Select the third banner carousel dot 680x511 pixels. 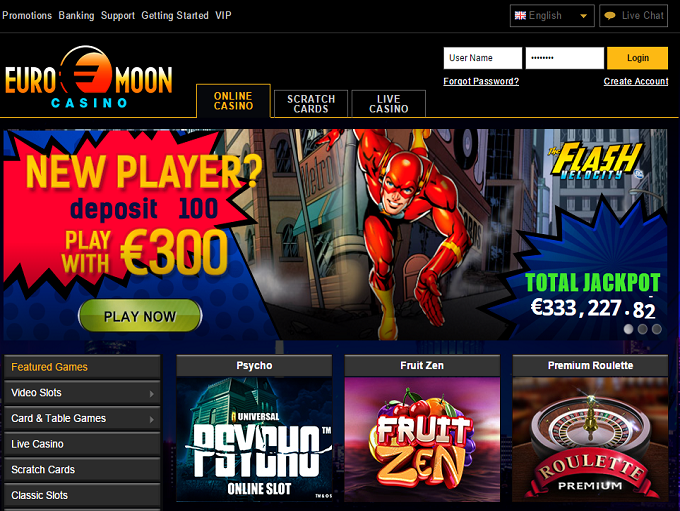657,329
